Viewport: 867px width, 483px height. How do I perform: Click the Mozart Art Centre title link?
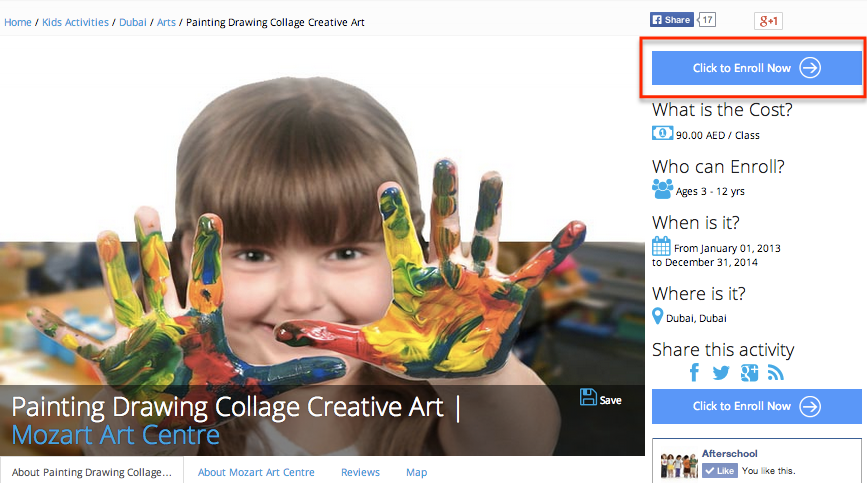116,436
